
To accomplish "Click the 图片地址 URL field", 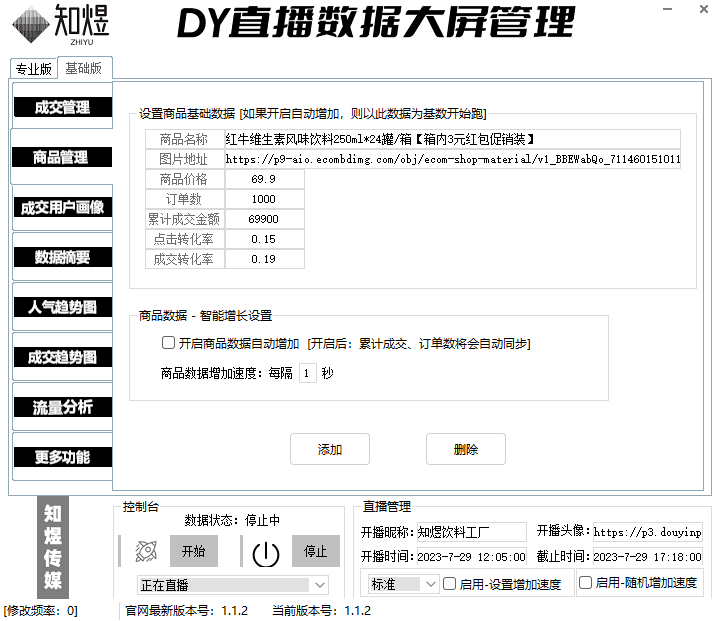I will [453, 159].
